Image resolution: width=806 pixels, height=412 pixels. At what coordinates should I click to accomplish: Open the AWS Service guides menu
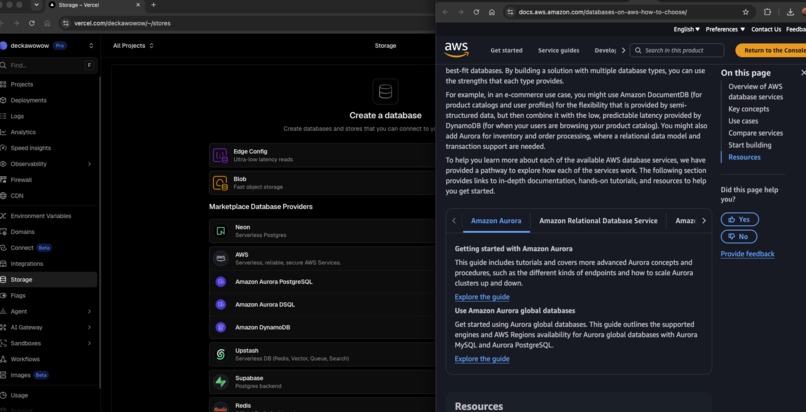point(558,50)
